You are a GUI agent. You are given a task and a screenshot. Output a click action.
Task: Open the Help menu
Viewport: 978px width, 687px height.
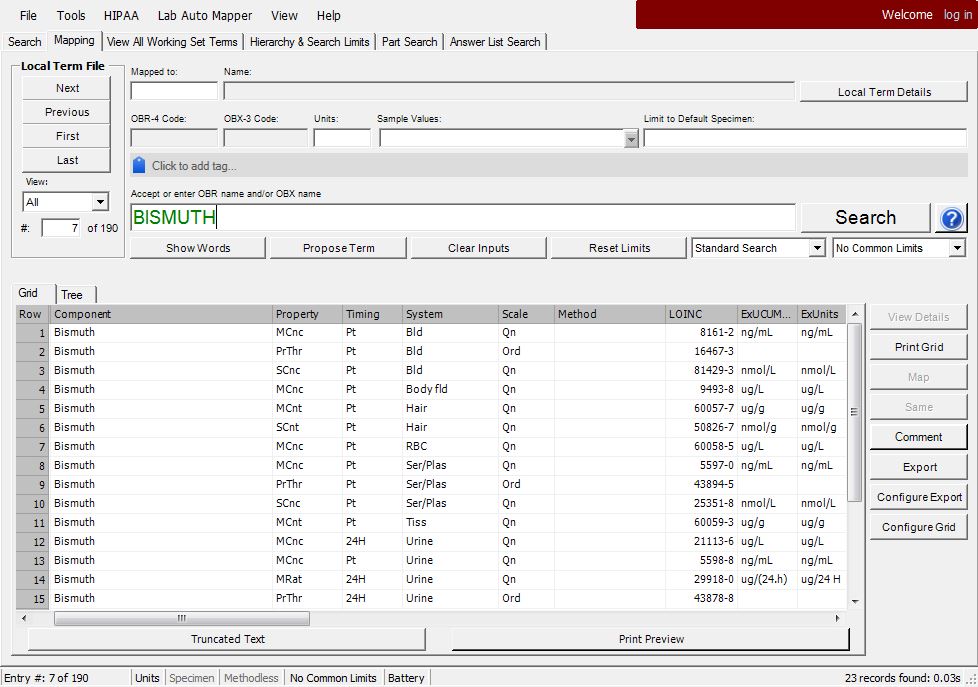click(329, 16)
